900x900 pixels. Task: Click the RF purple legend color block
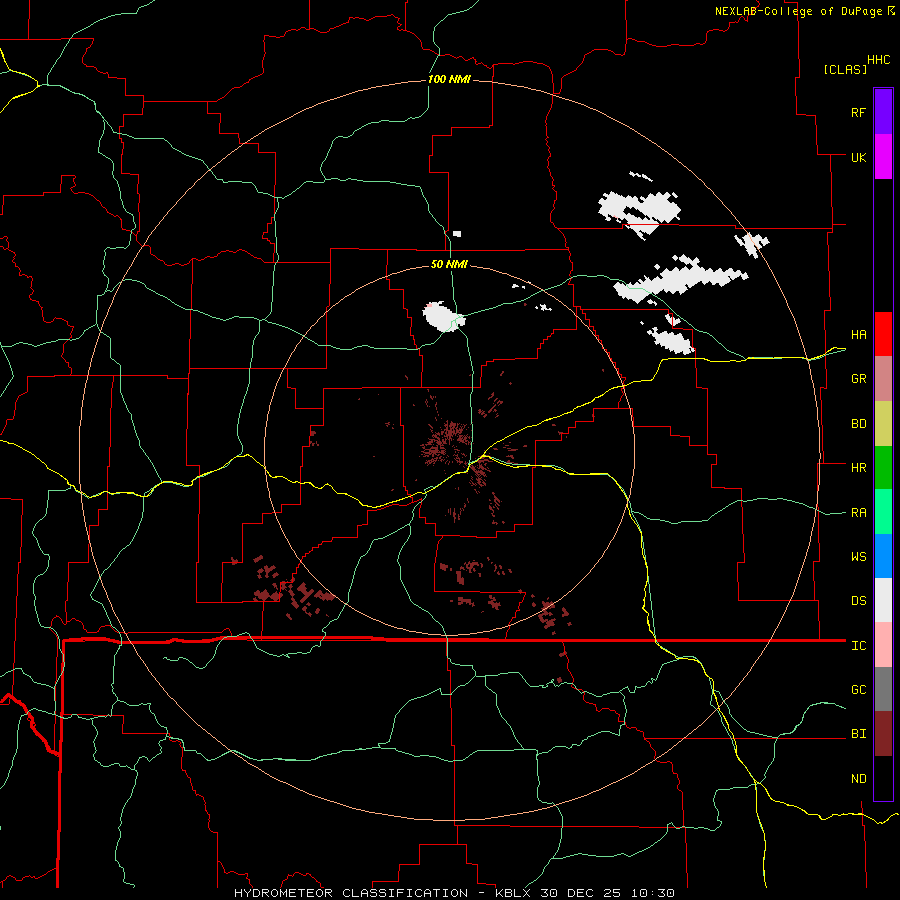tap(883, 112)
